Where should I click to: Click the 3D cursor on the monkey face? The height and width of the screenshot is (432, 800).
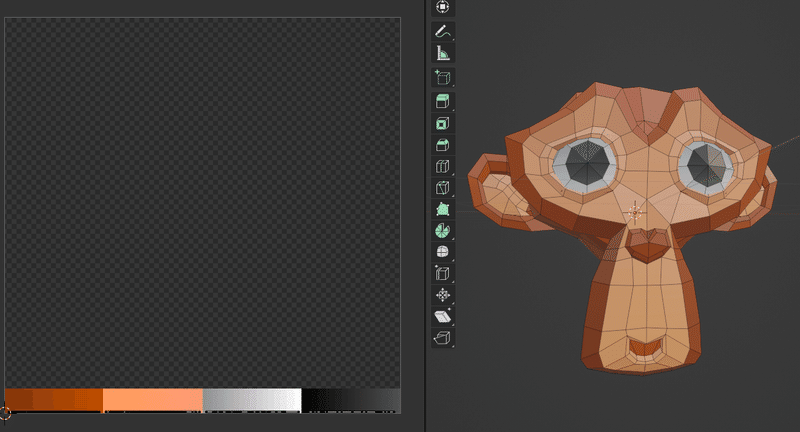635,212
